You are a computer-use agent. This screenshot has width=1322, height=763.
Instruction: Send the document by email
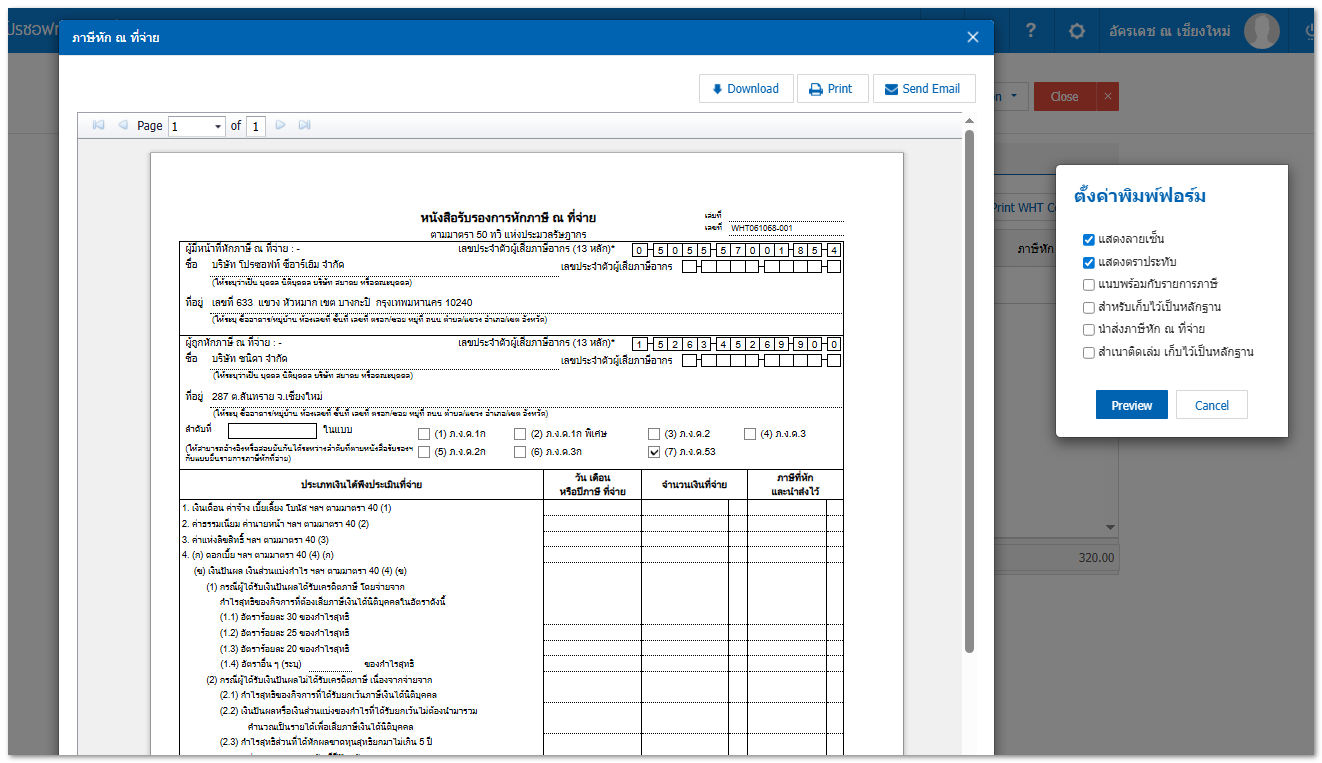(x=923, y=89)
